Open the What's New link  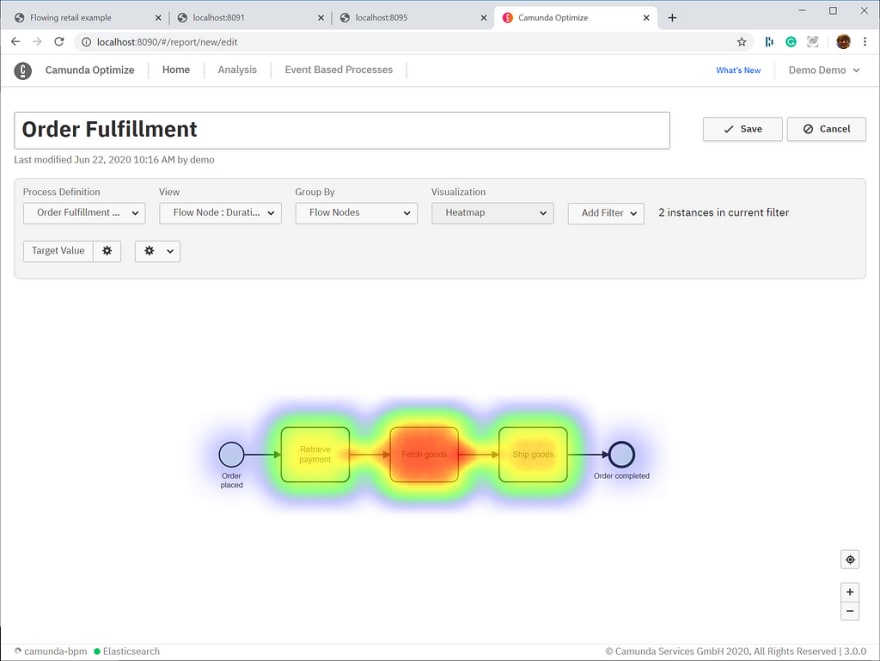pos(738,70)
